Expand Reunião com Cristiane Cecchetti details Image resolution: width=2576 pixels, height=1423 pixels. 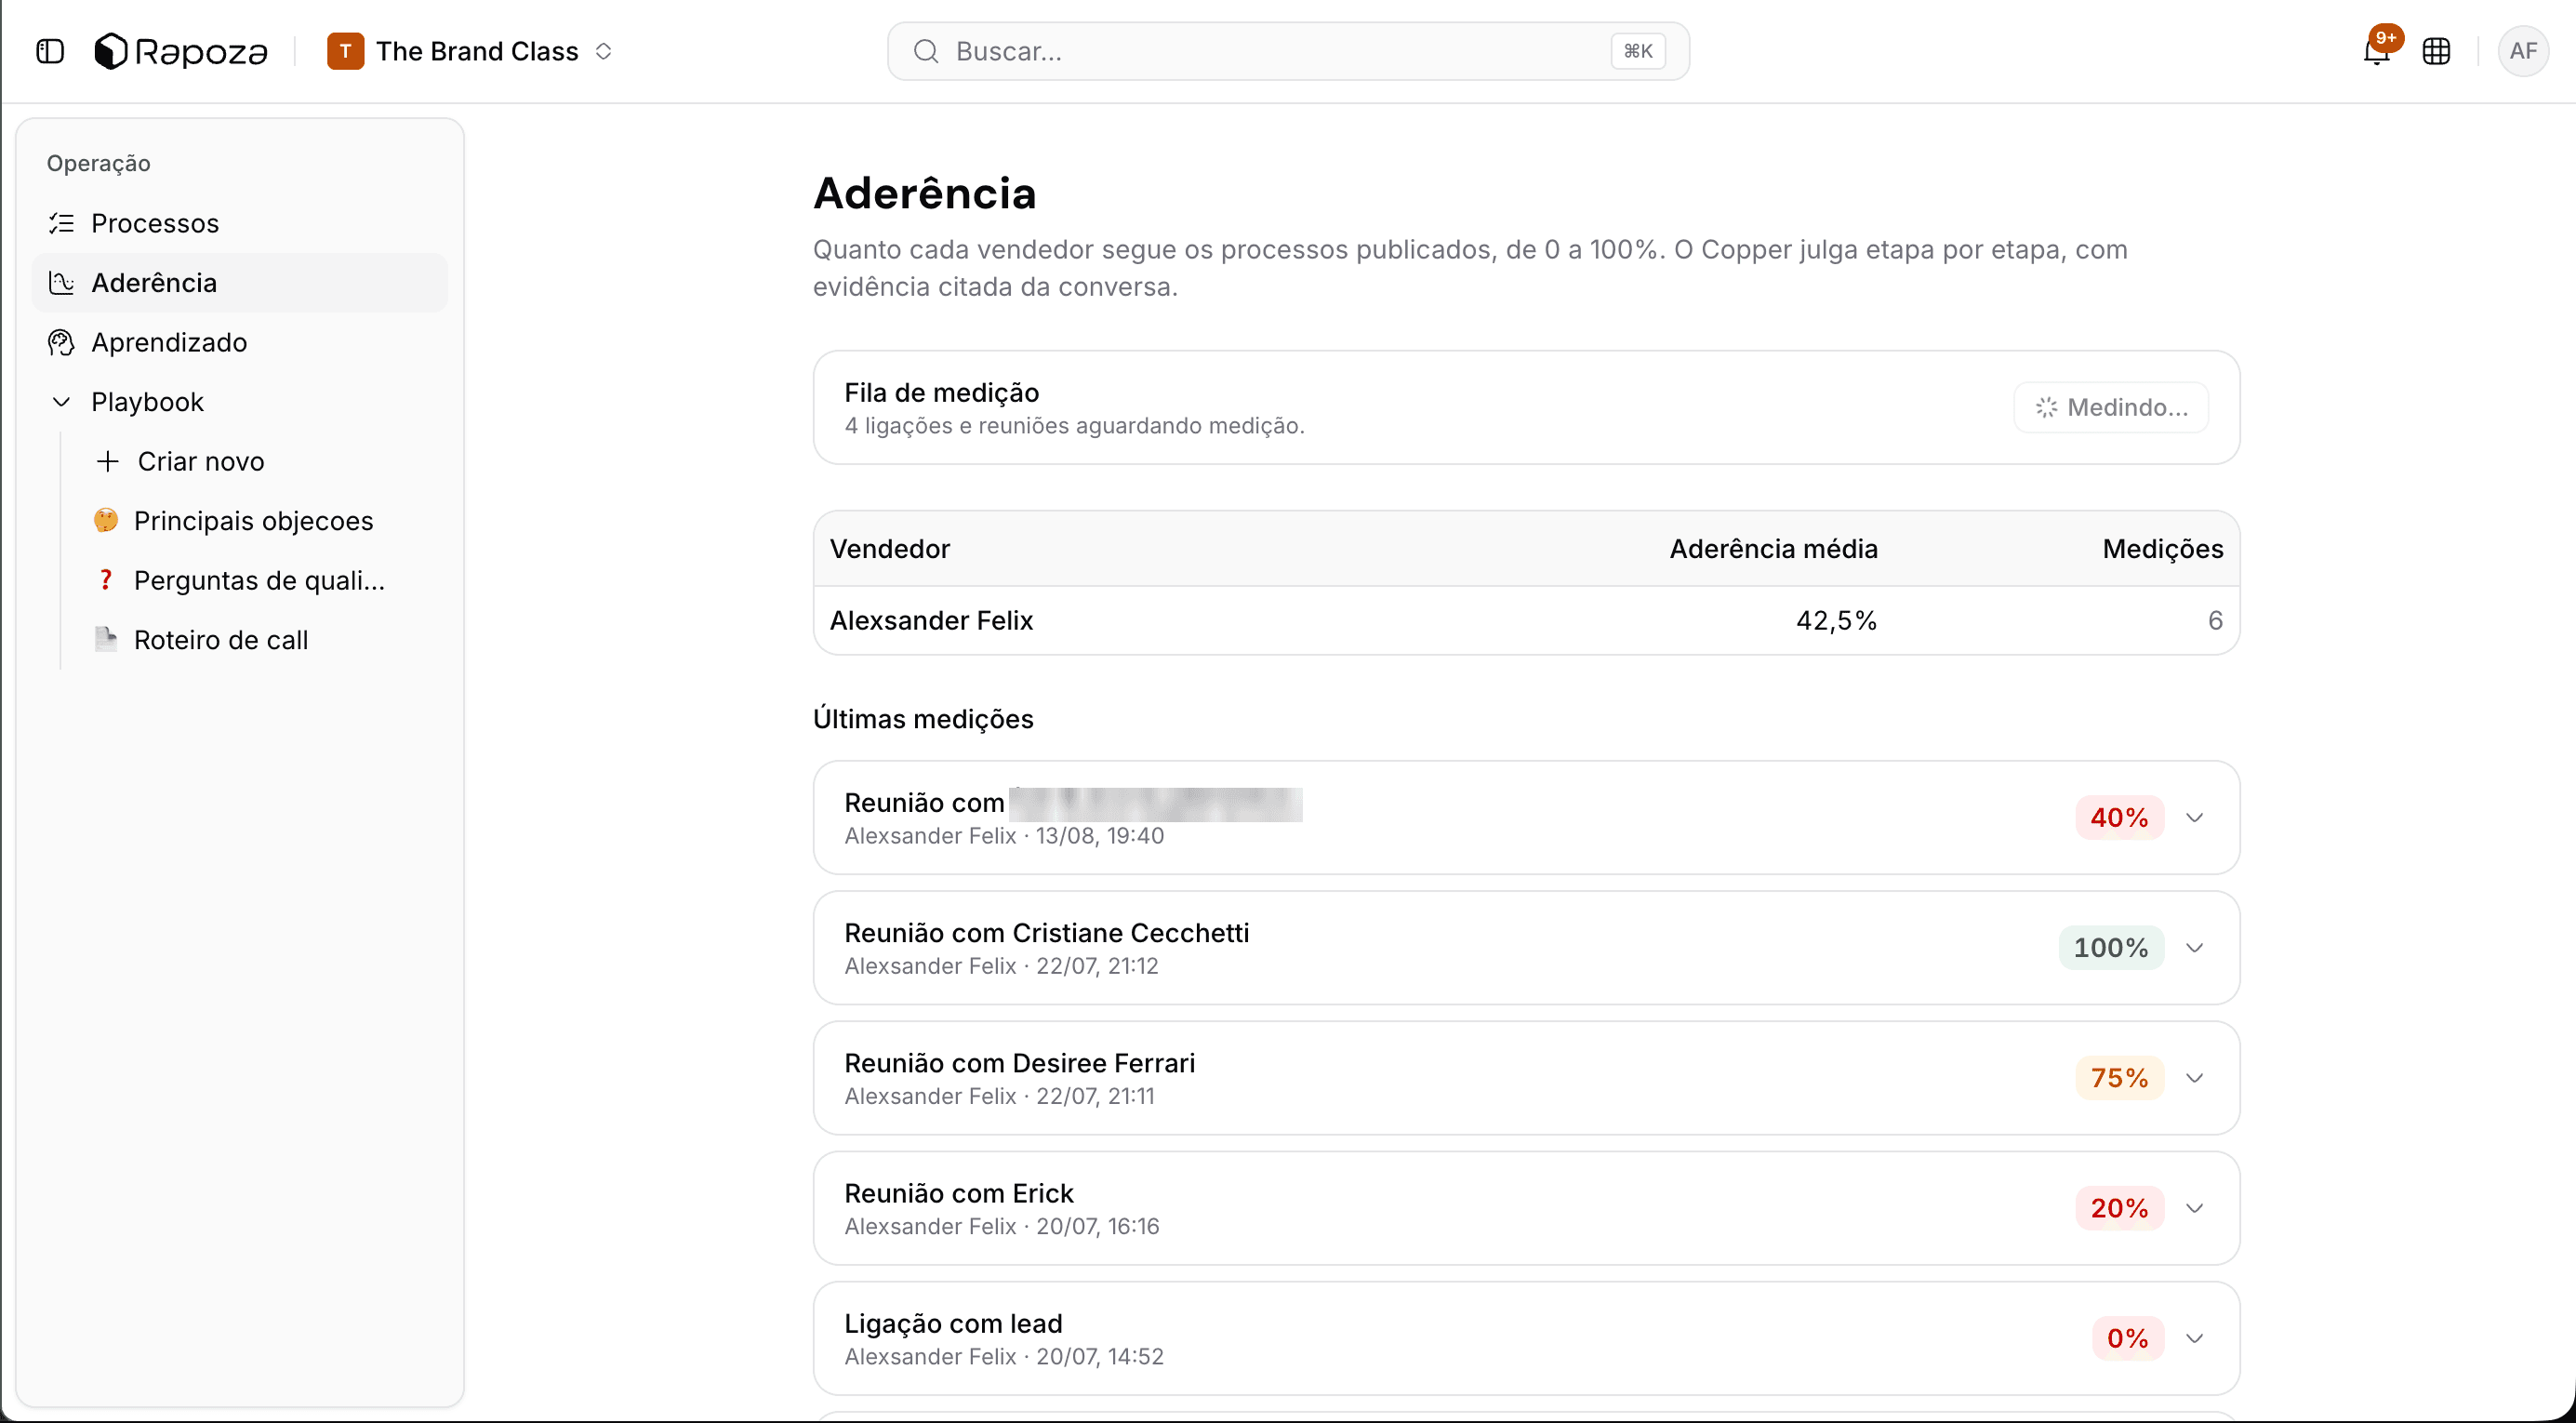point(2194,948)
